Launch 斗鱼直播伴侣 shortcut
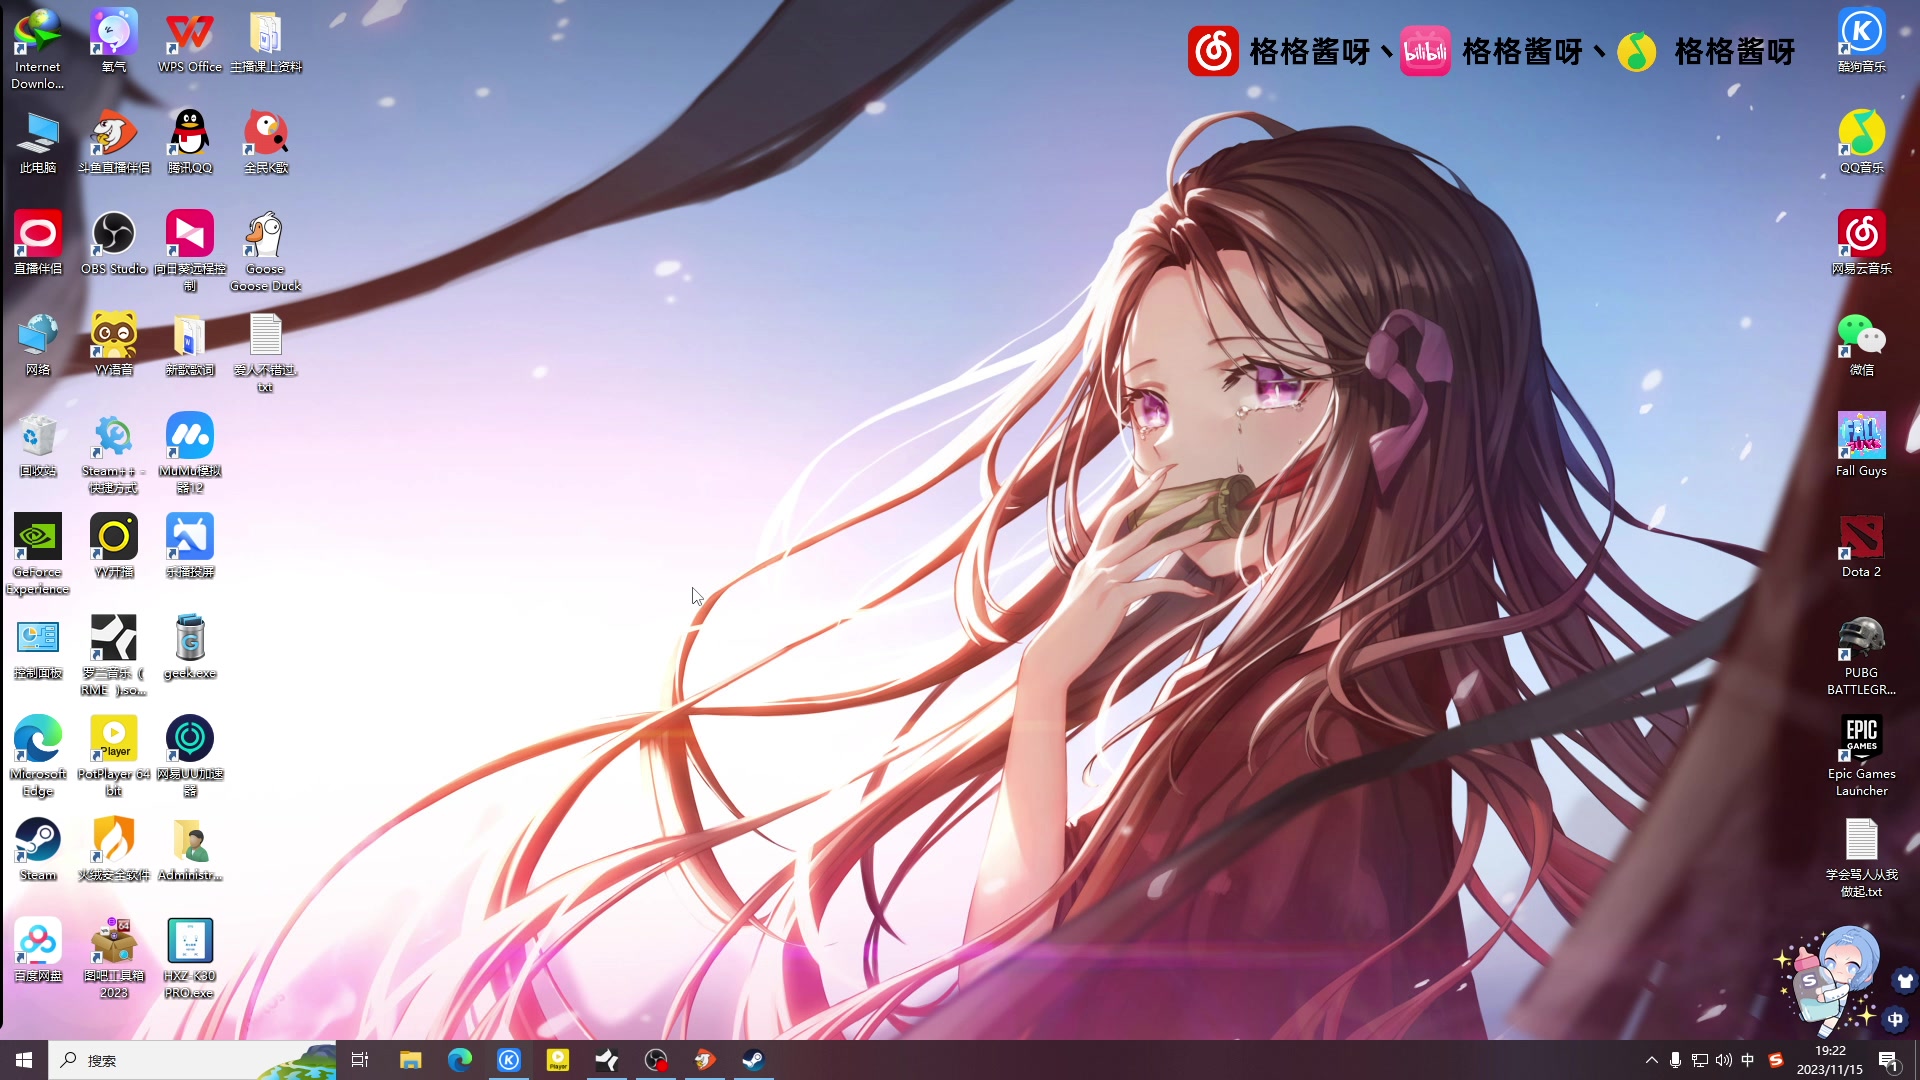 (114, 141)
